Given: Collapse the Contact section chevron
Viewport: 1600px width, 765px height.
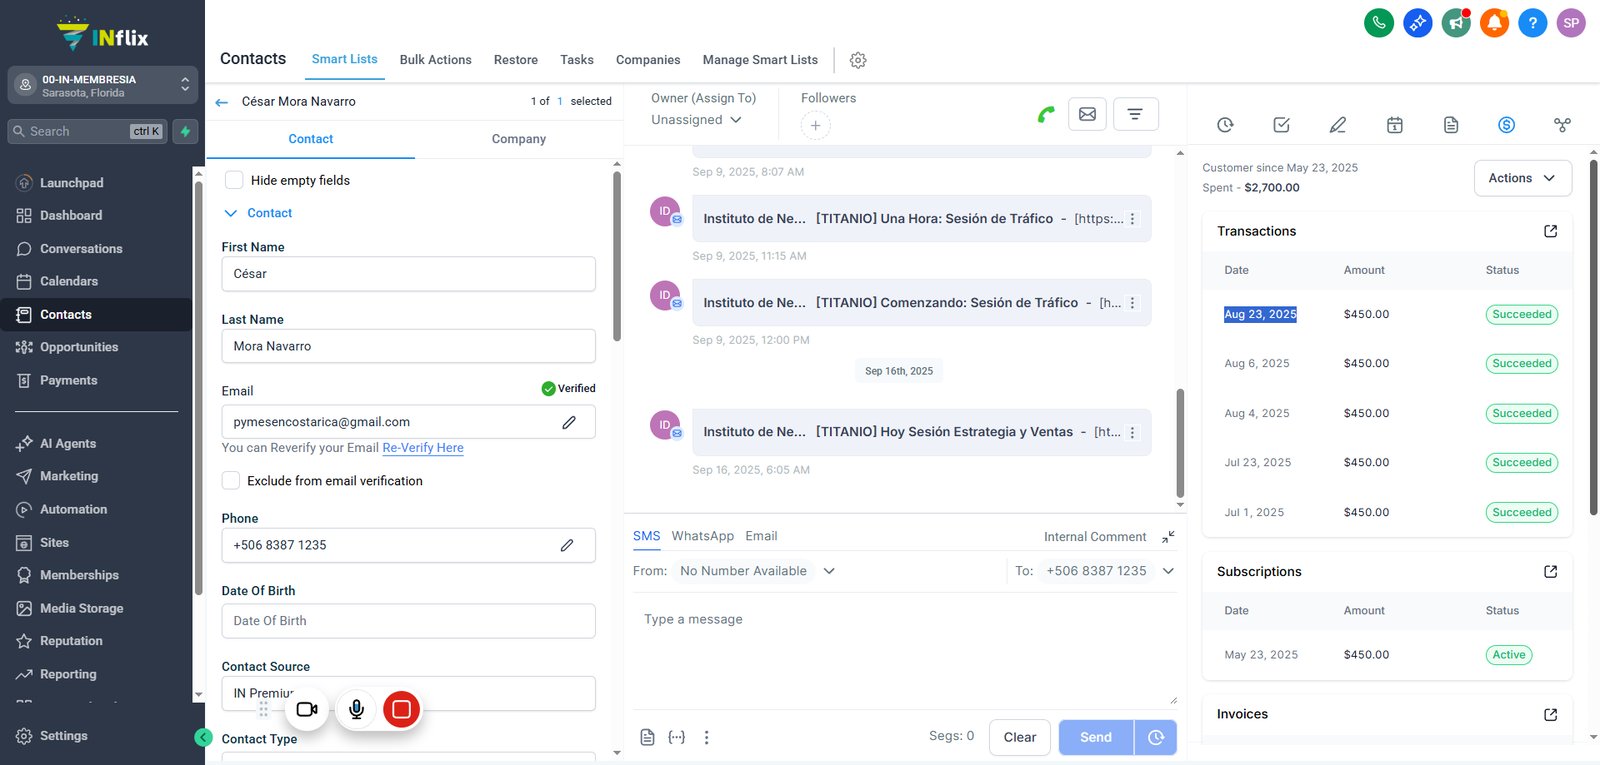Looking at the screenshot, I should tap(231, 213).
